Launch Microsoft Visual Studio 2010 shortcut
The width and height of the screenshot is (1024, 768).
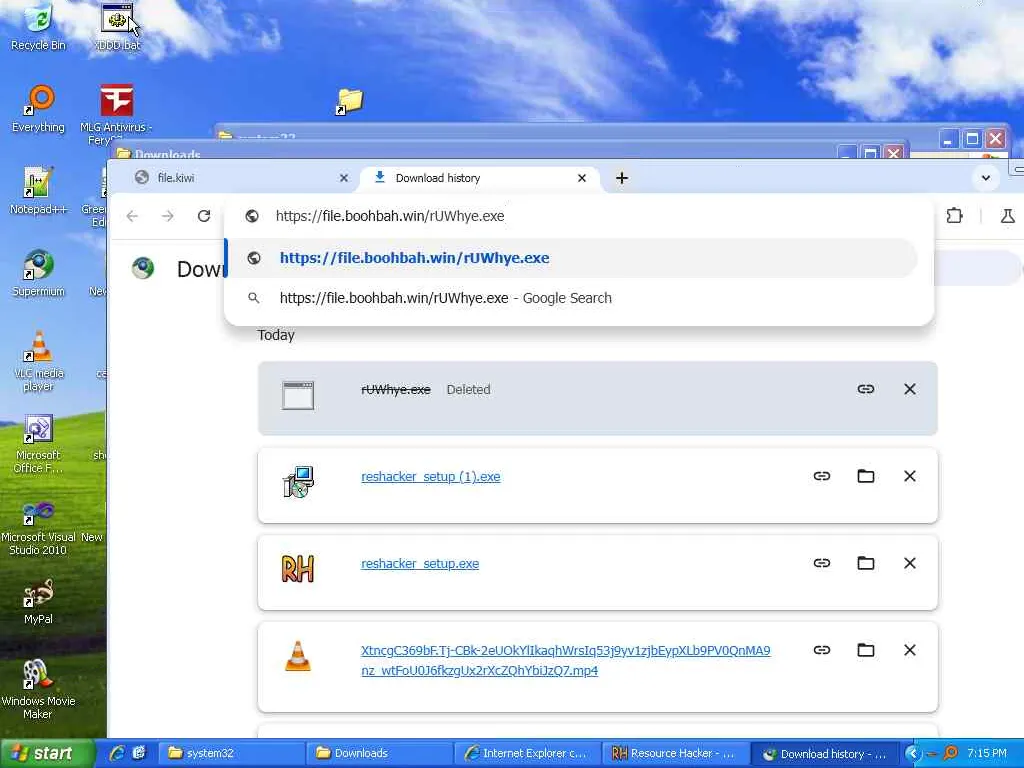(39, 526)
